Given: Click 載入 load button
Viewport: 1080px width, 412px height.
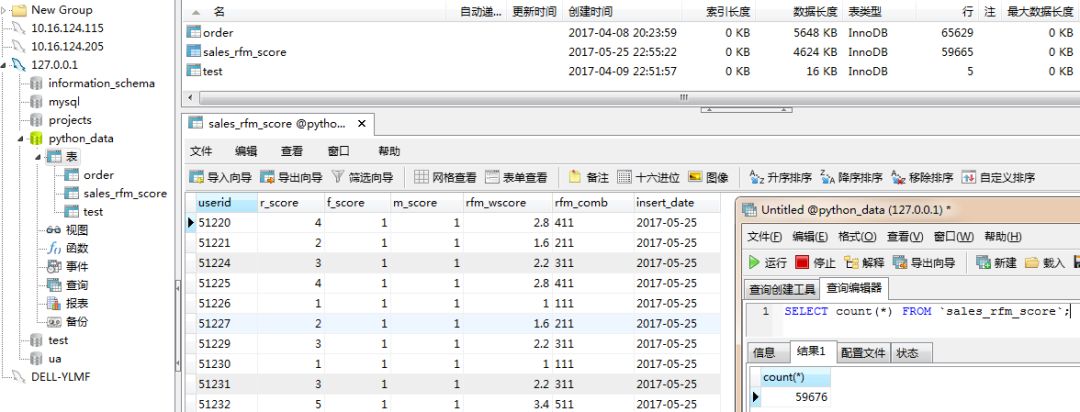Looking at the screenshot, I should tap(1044, 262).
